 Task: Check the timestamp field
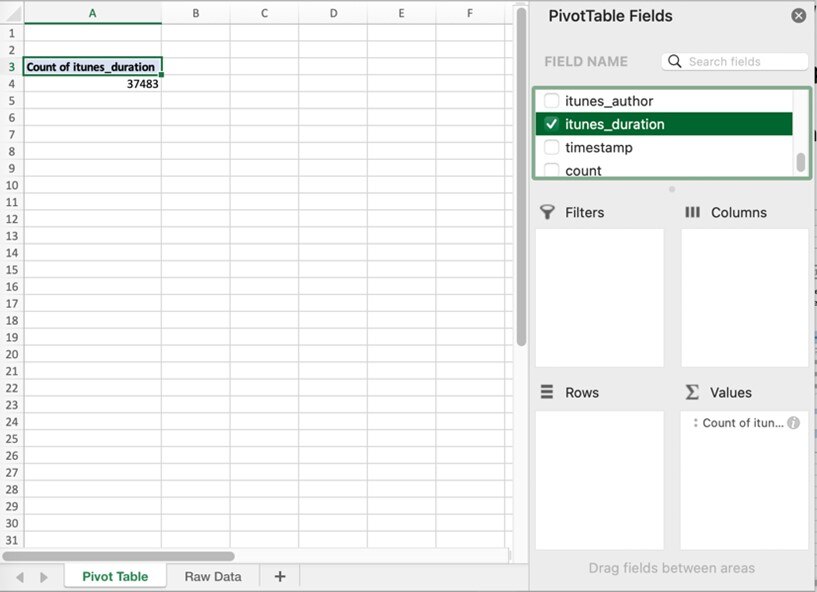point(551,147)
